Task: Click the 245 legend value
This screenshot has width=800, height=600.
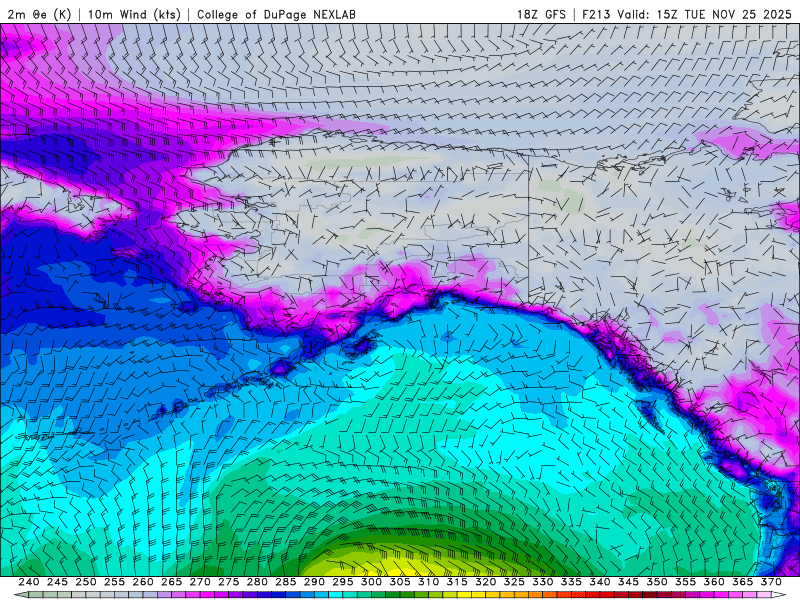Action: (x=57, y=582)
